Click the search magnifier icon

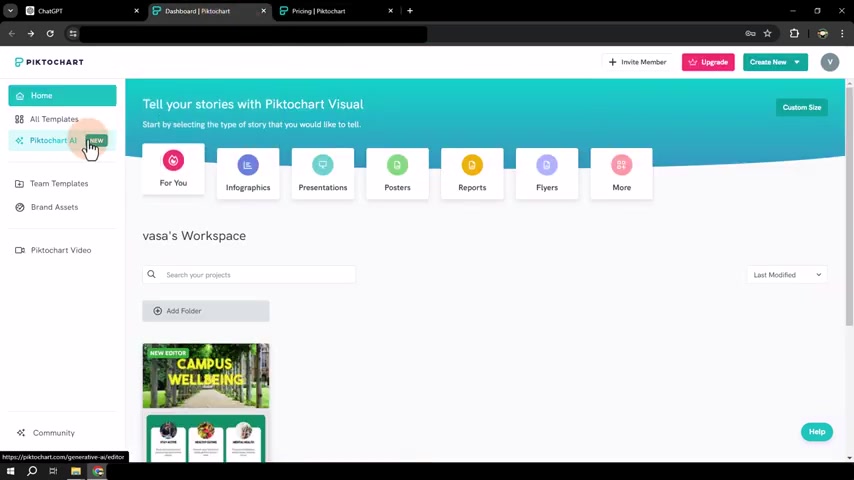[x=151, y=275]
